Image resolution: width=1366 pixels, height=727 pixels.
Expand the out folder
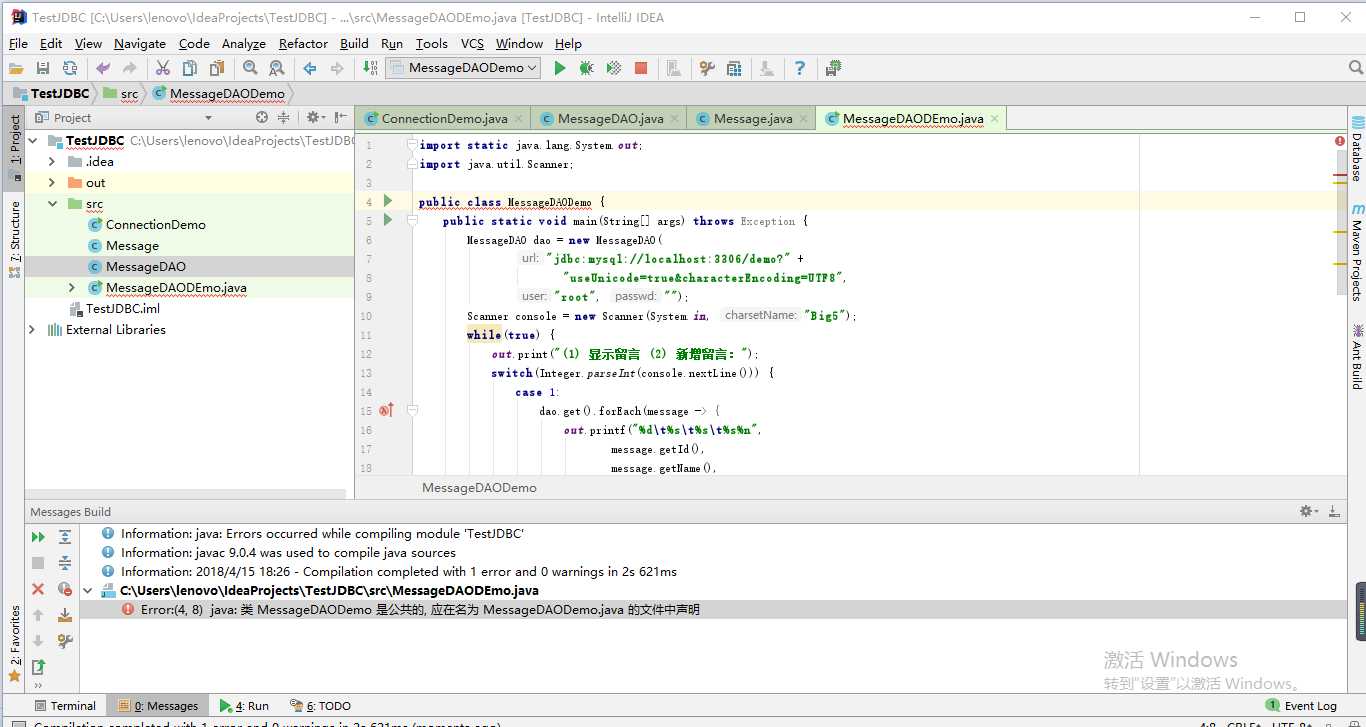click(x=52, y=182)
